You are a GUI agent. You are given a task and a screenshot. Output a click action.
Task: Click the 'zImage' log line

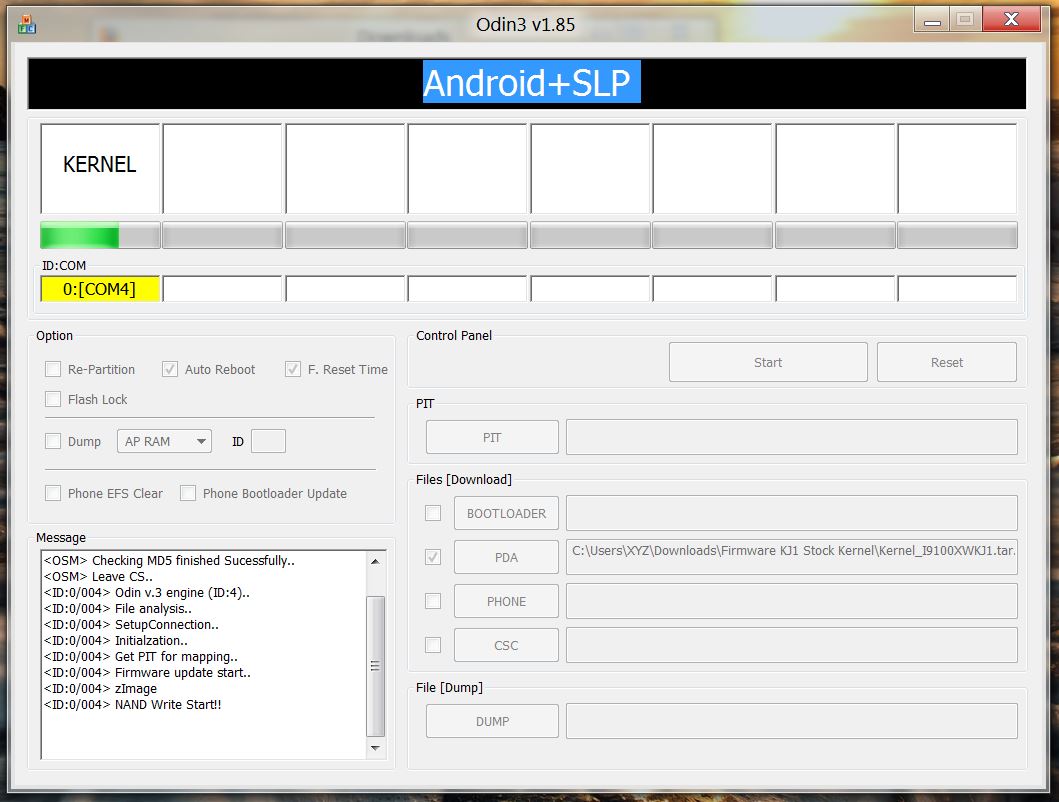(101, 688)
